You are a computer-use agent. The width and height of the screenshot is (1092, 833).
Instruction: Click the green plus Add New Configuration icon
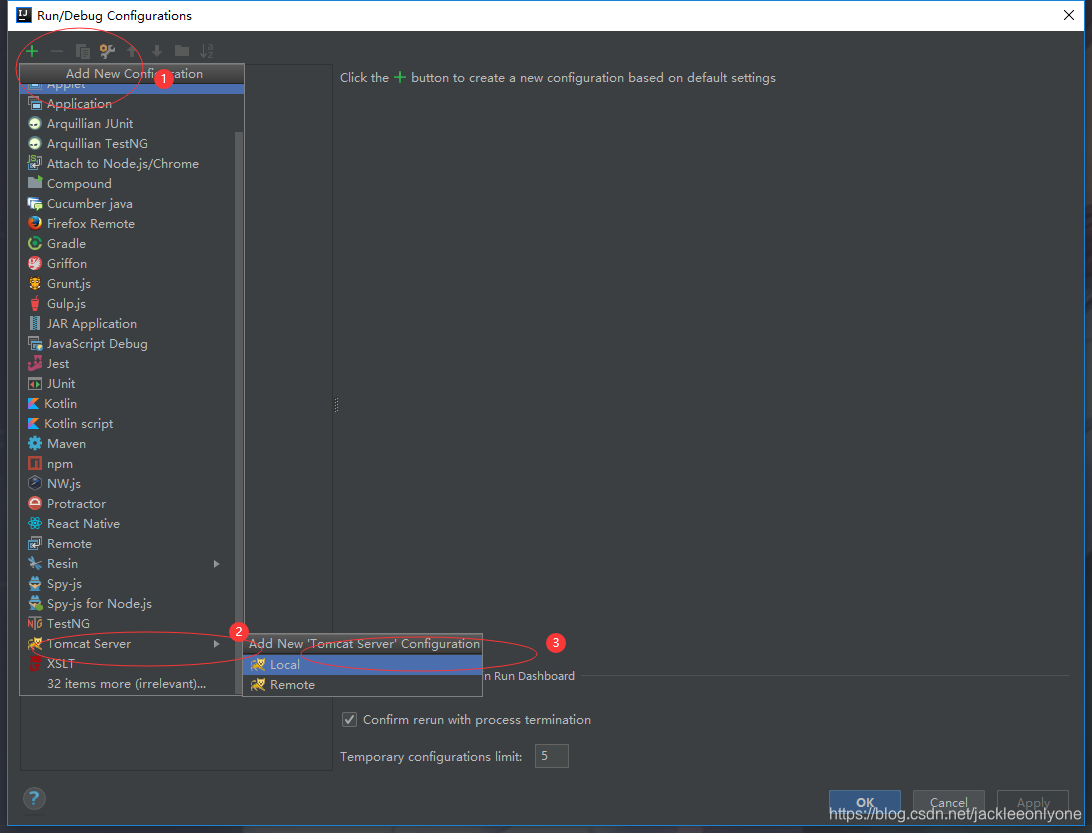pos(32,51)
